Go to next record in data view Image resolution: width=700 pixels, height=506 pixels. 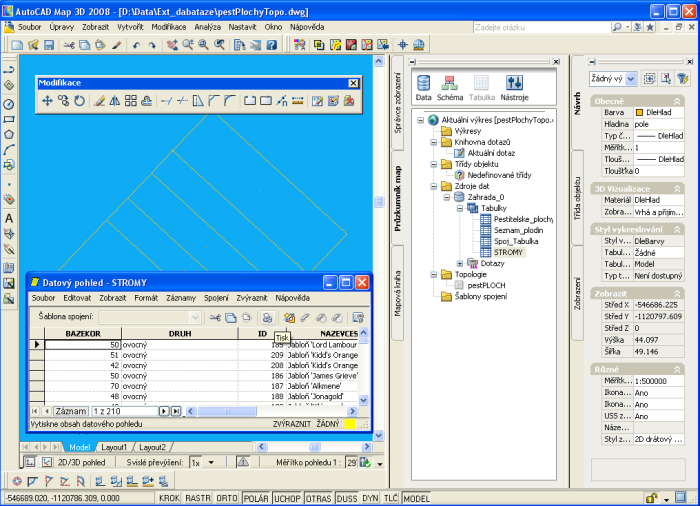[164, 411]
